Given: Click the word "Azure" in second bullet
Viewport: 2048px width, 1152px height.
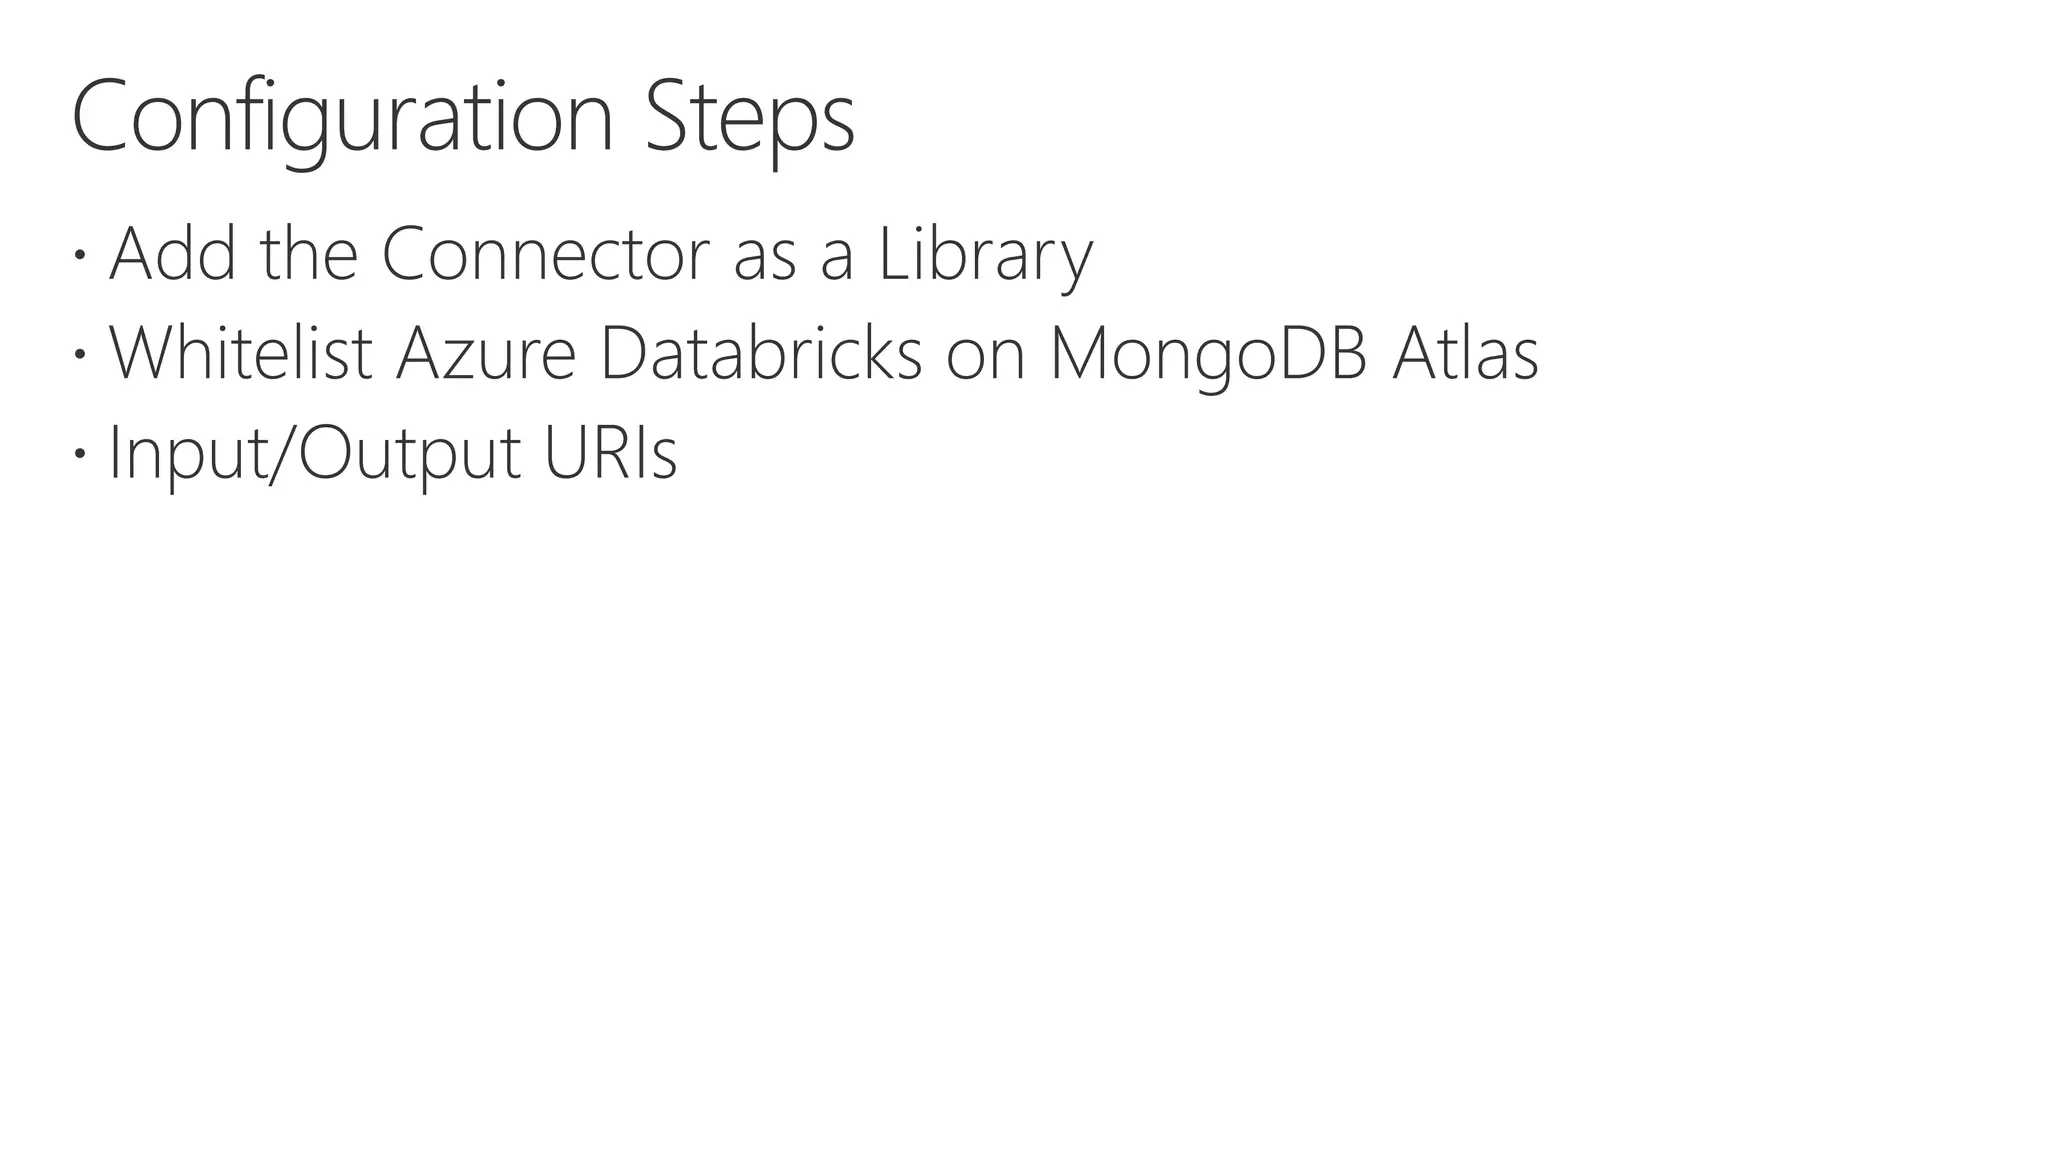Looking at the screenshot, I should pyautogui.click(x=486, y=353).
